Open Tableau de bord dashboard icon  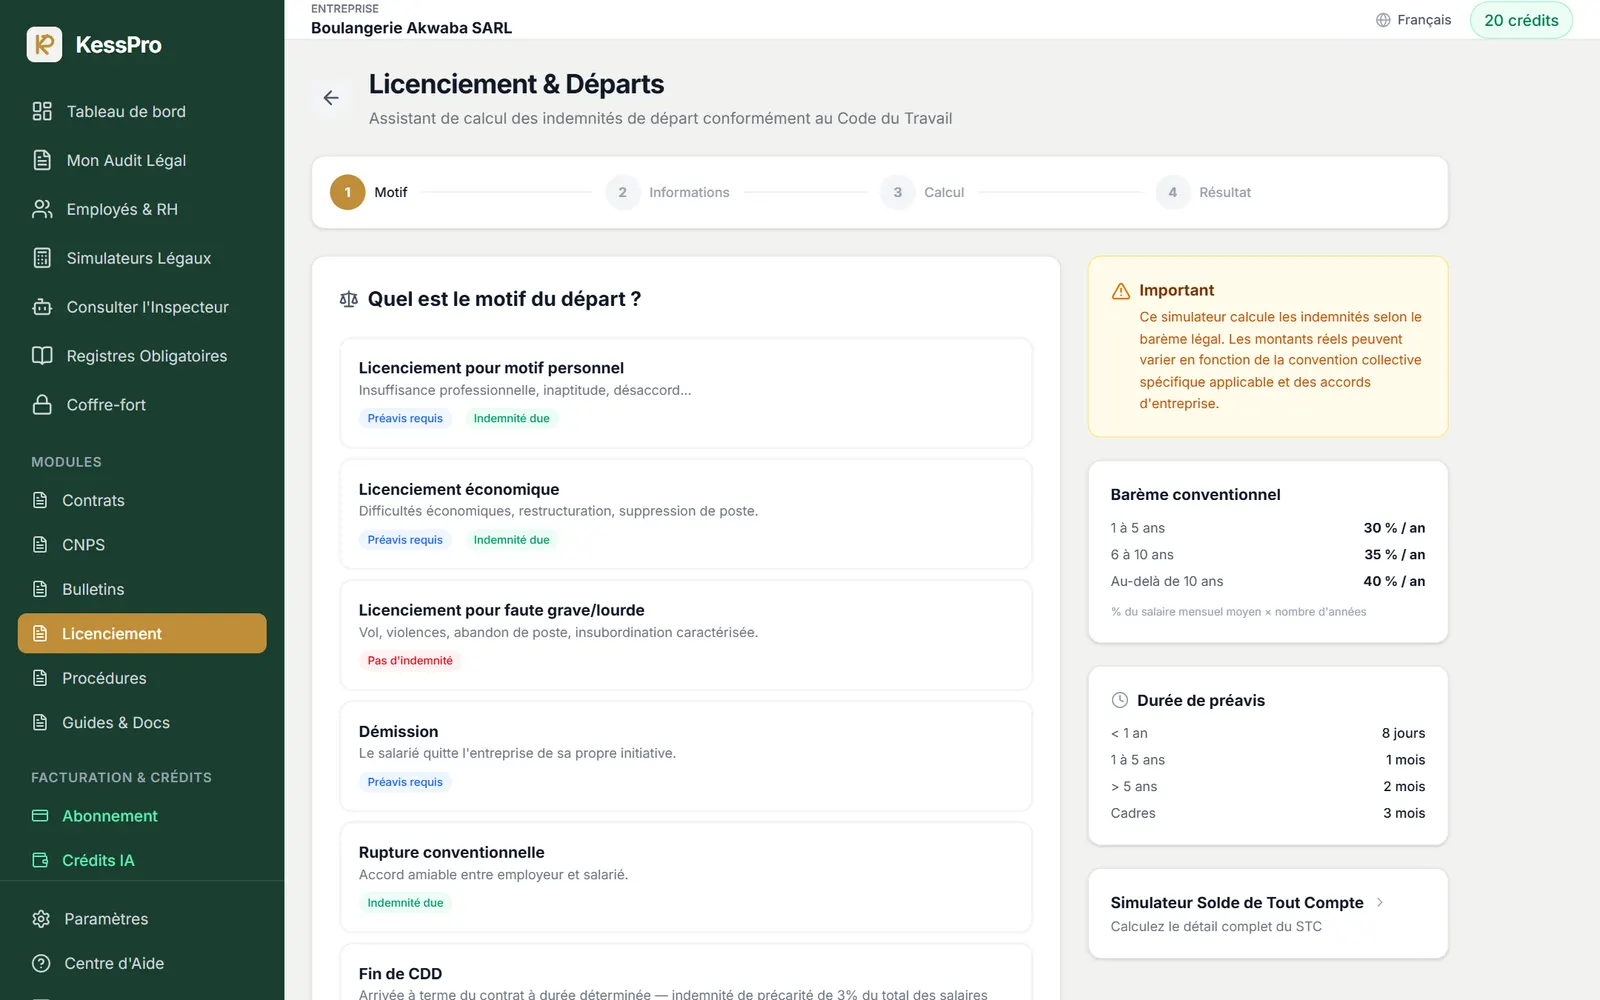(42, 111)
